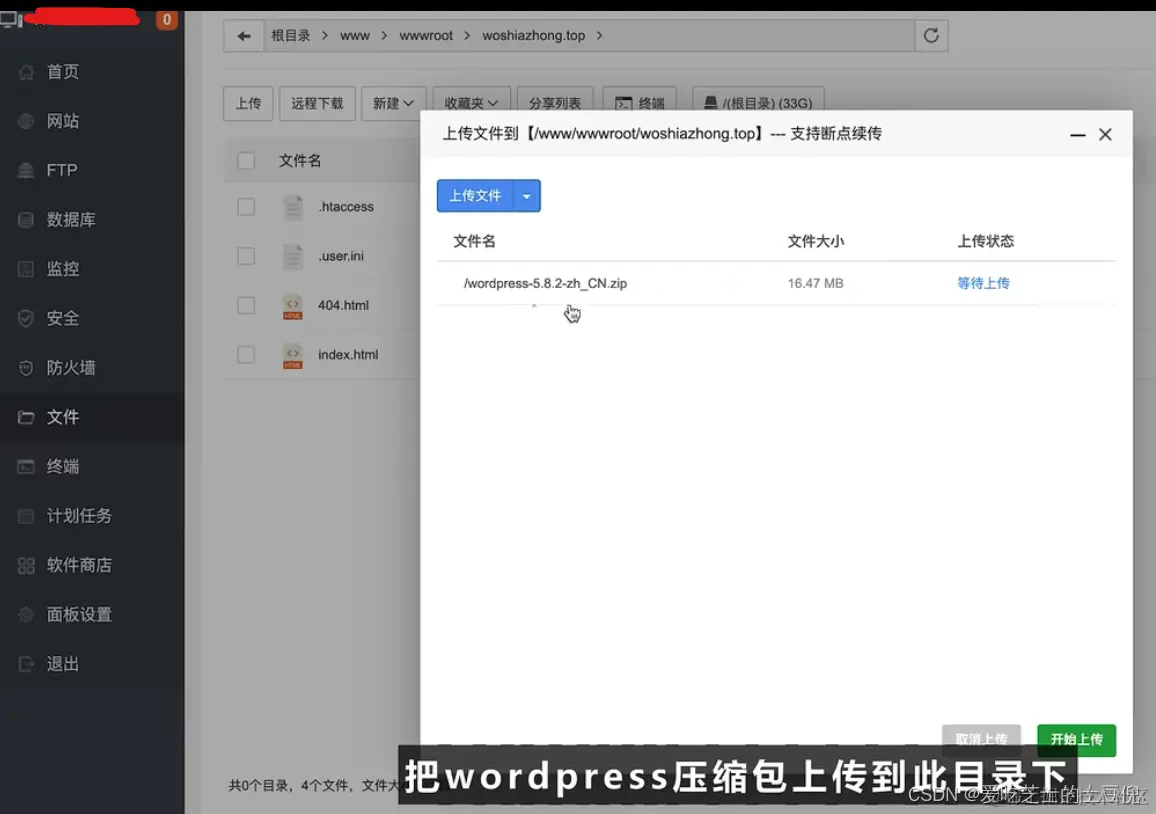Screen dimensions: 1156x814
Task: Expand the 上传文件 dropdown arrow
Action: coord(526,196)
